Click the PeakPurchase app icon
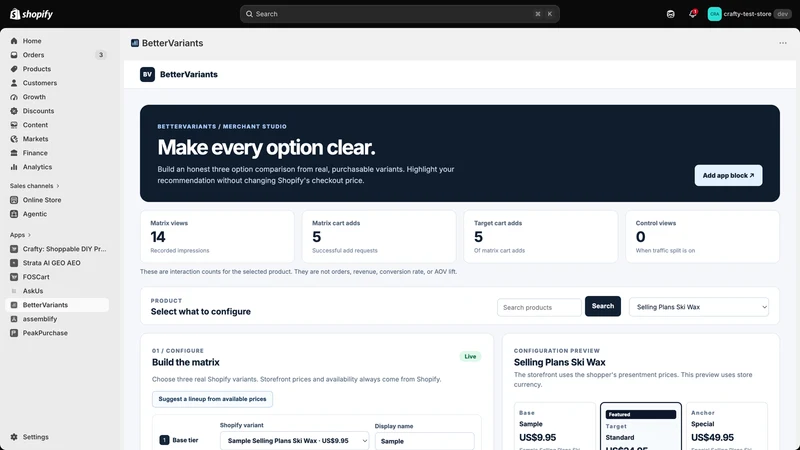The height and width of the screenshot is (450, 800). pyautogui.click(x=14, y=333)
